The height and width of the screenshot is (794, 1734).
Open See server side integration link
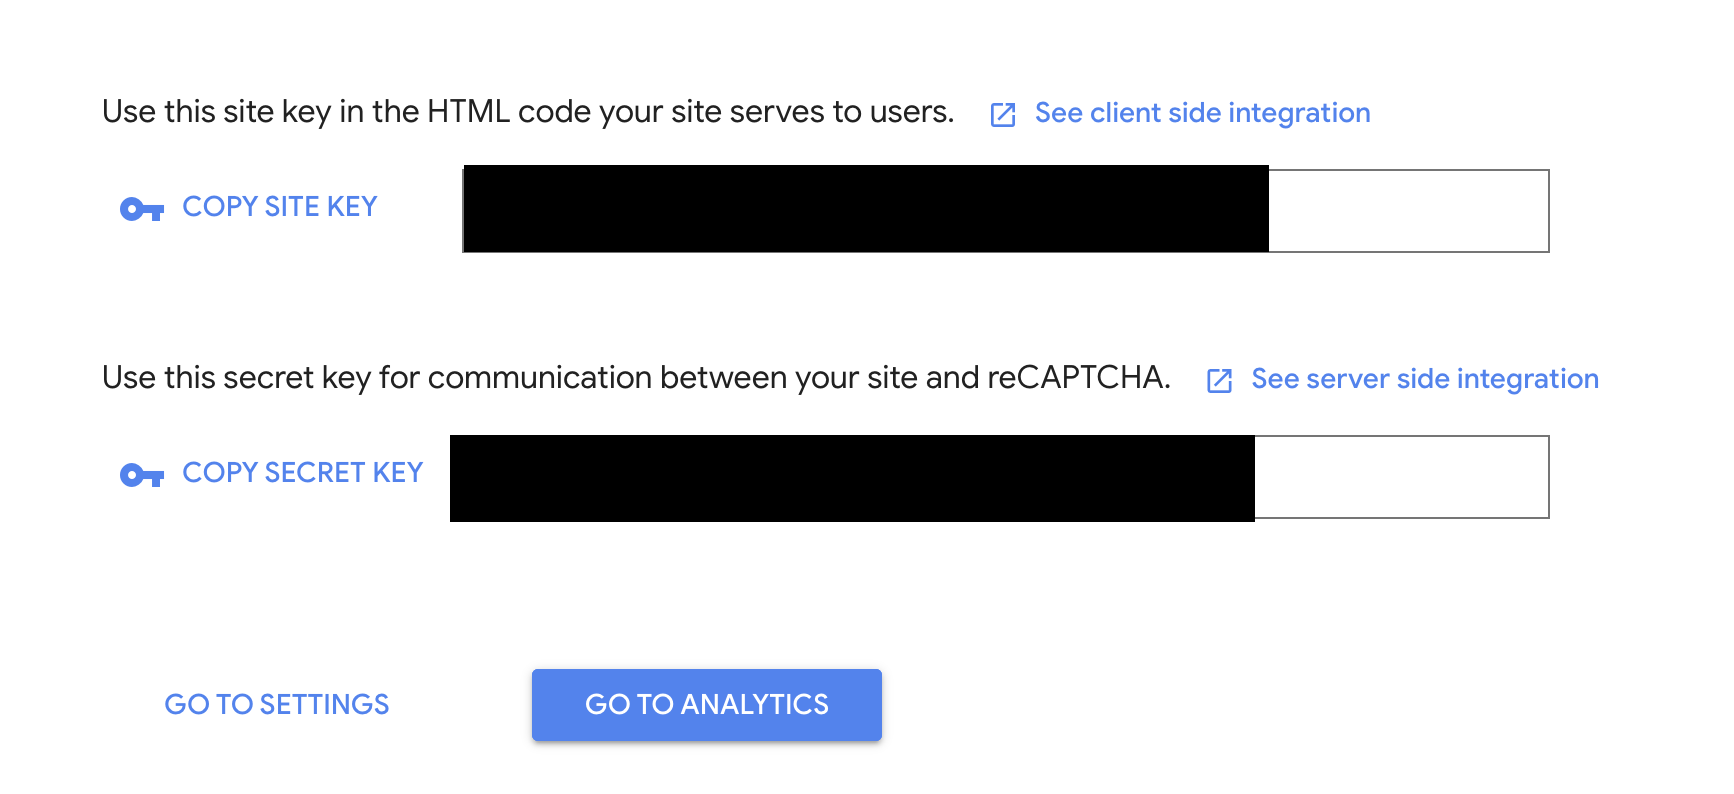[x=1425, y=379]
